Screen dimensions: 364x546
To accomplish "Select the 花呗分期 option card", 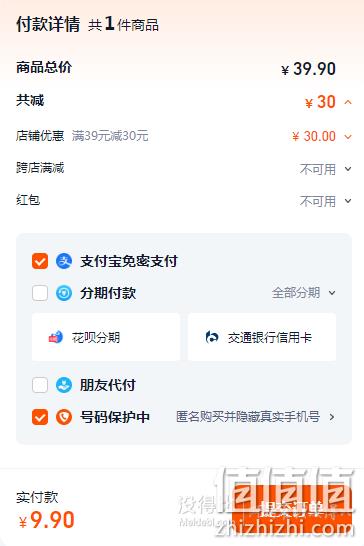I will [x=106, y=337].
